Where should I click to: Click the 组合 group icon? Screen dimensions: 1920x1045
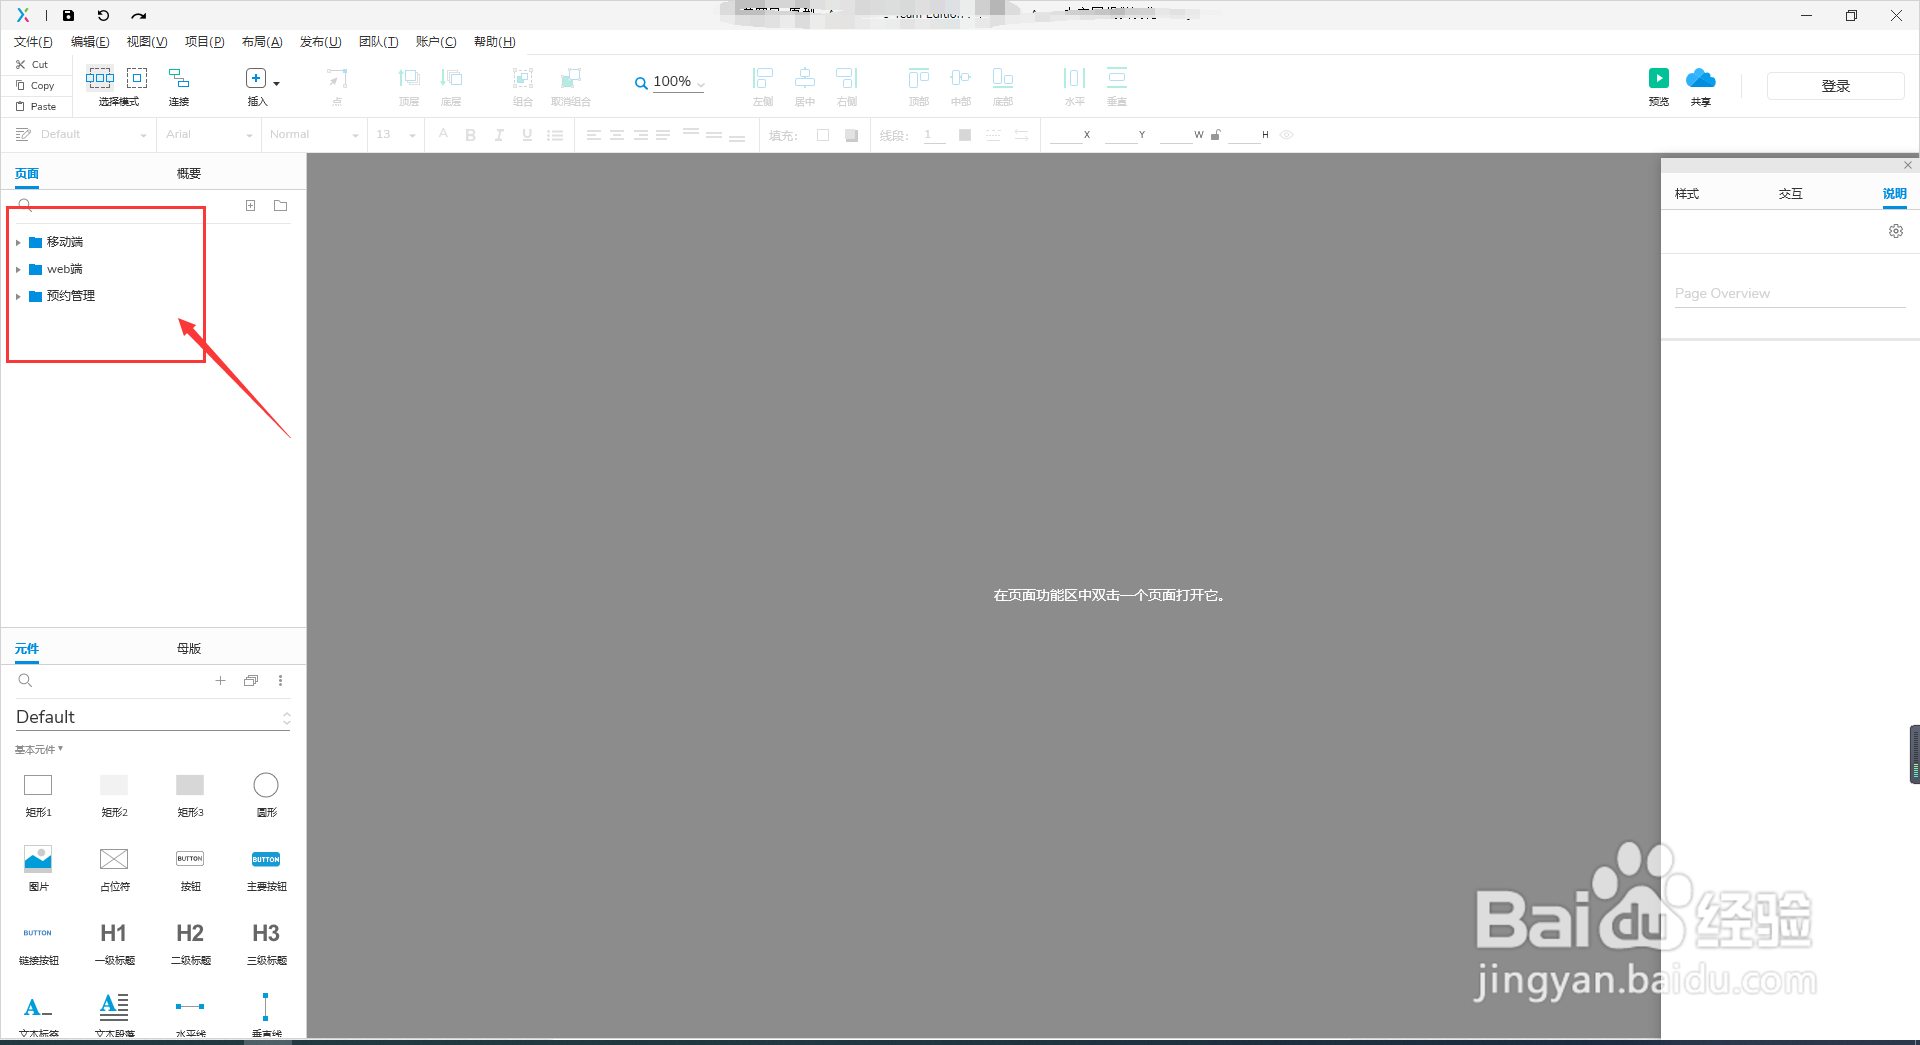pyautogui.click(x=523, y=78)
